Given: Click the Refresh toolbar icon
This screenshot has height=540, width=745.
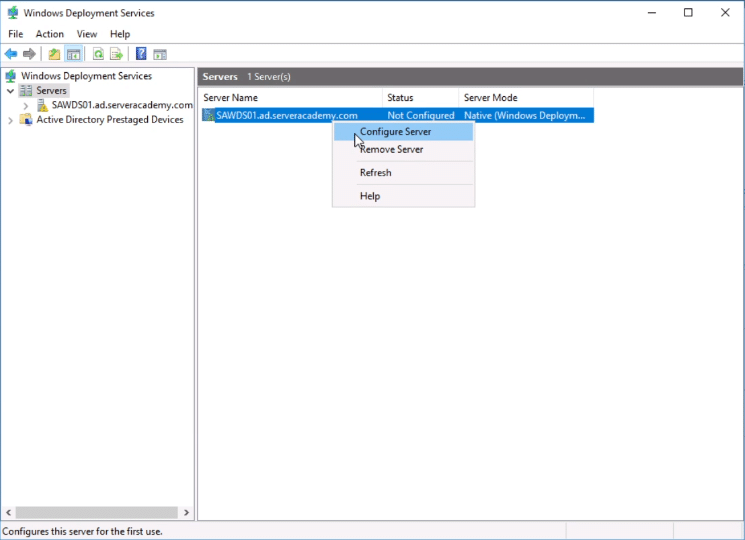Looking at the screenshot, I should coord(98,54).
